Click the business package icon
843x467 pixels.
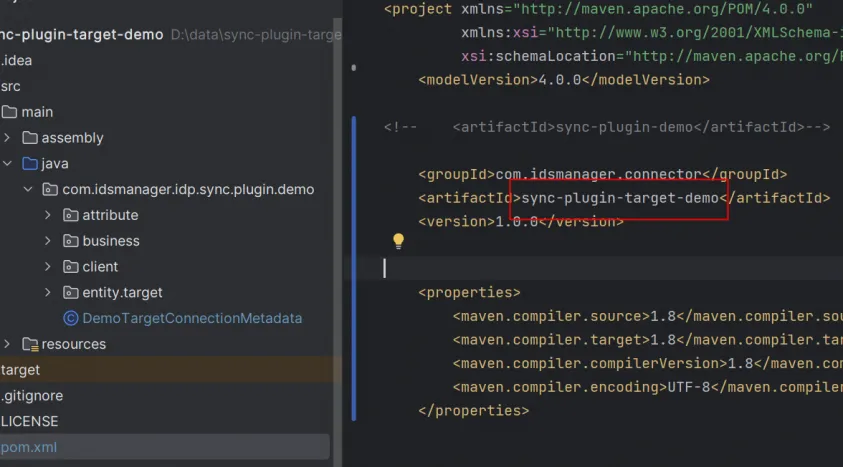[71, 241]
